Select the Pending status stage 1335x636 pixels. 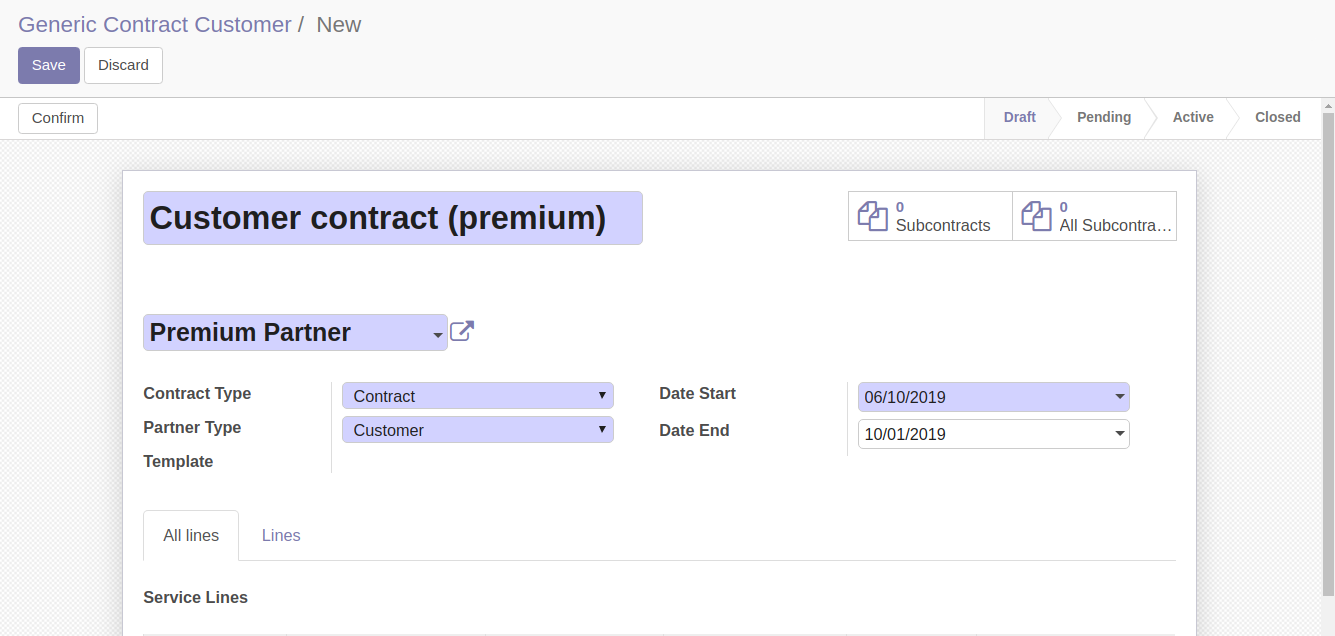pyautogui.click(x=1104, y=117)
